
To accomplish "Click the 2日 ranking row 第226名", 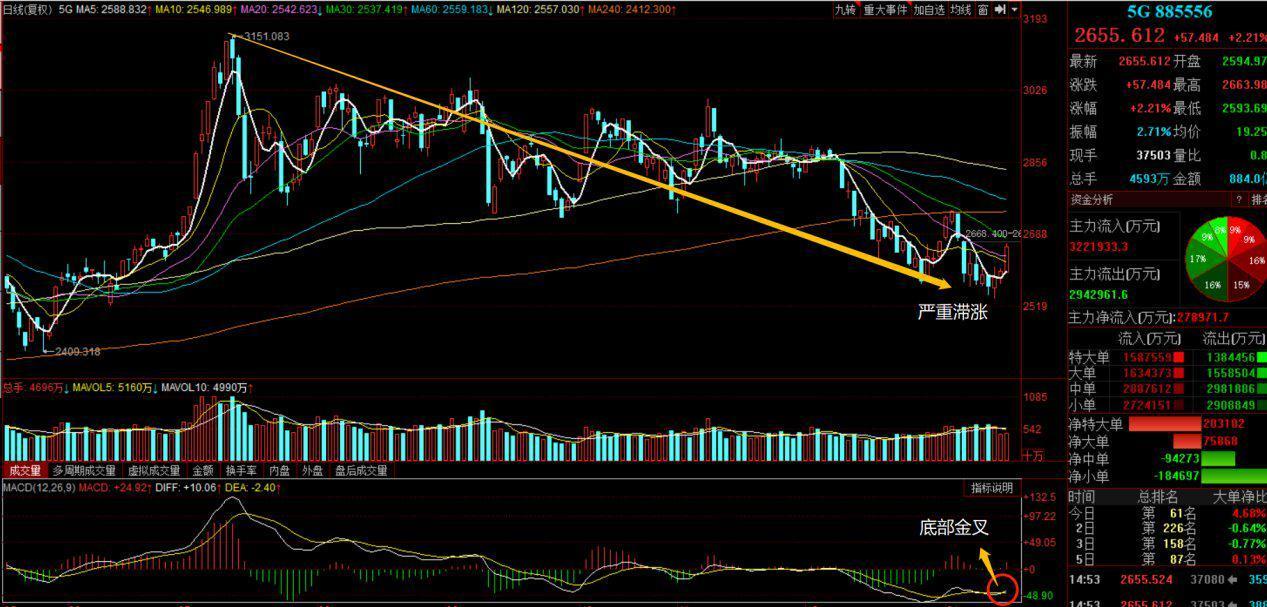I will [x=1167, y=528].
